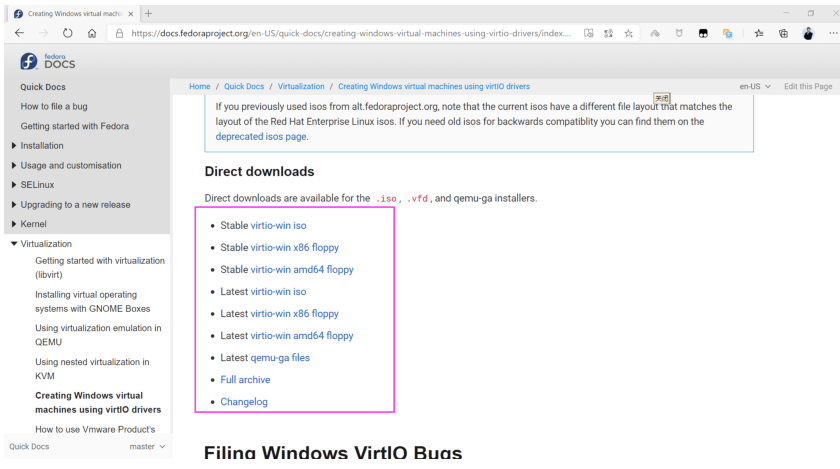This screenshot has width=840, height=469.
Task: Open the en-US language dropdown
Action: 755,86
